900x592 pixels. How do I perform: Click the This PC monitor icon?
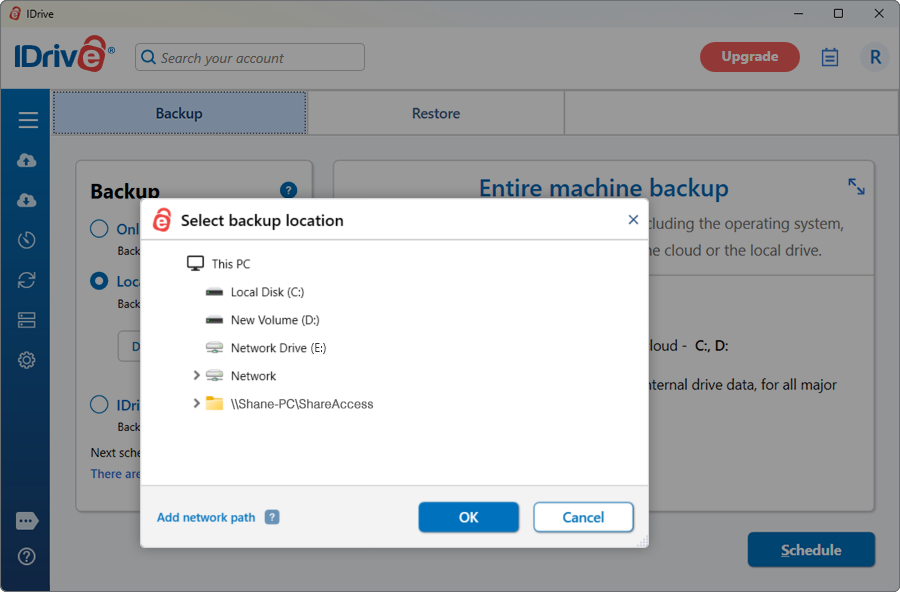click(195, 264)
